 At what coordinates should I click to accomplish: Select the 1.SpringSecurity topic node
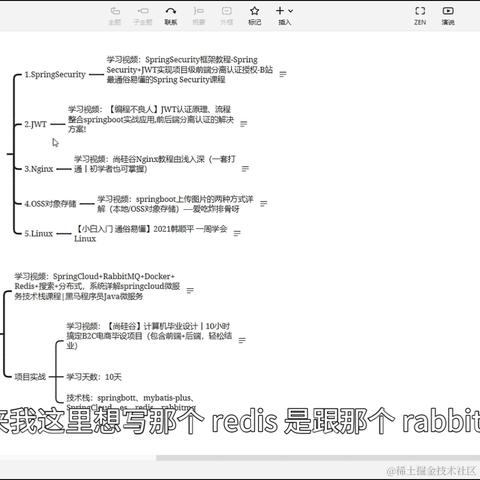tap(55, 74)
